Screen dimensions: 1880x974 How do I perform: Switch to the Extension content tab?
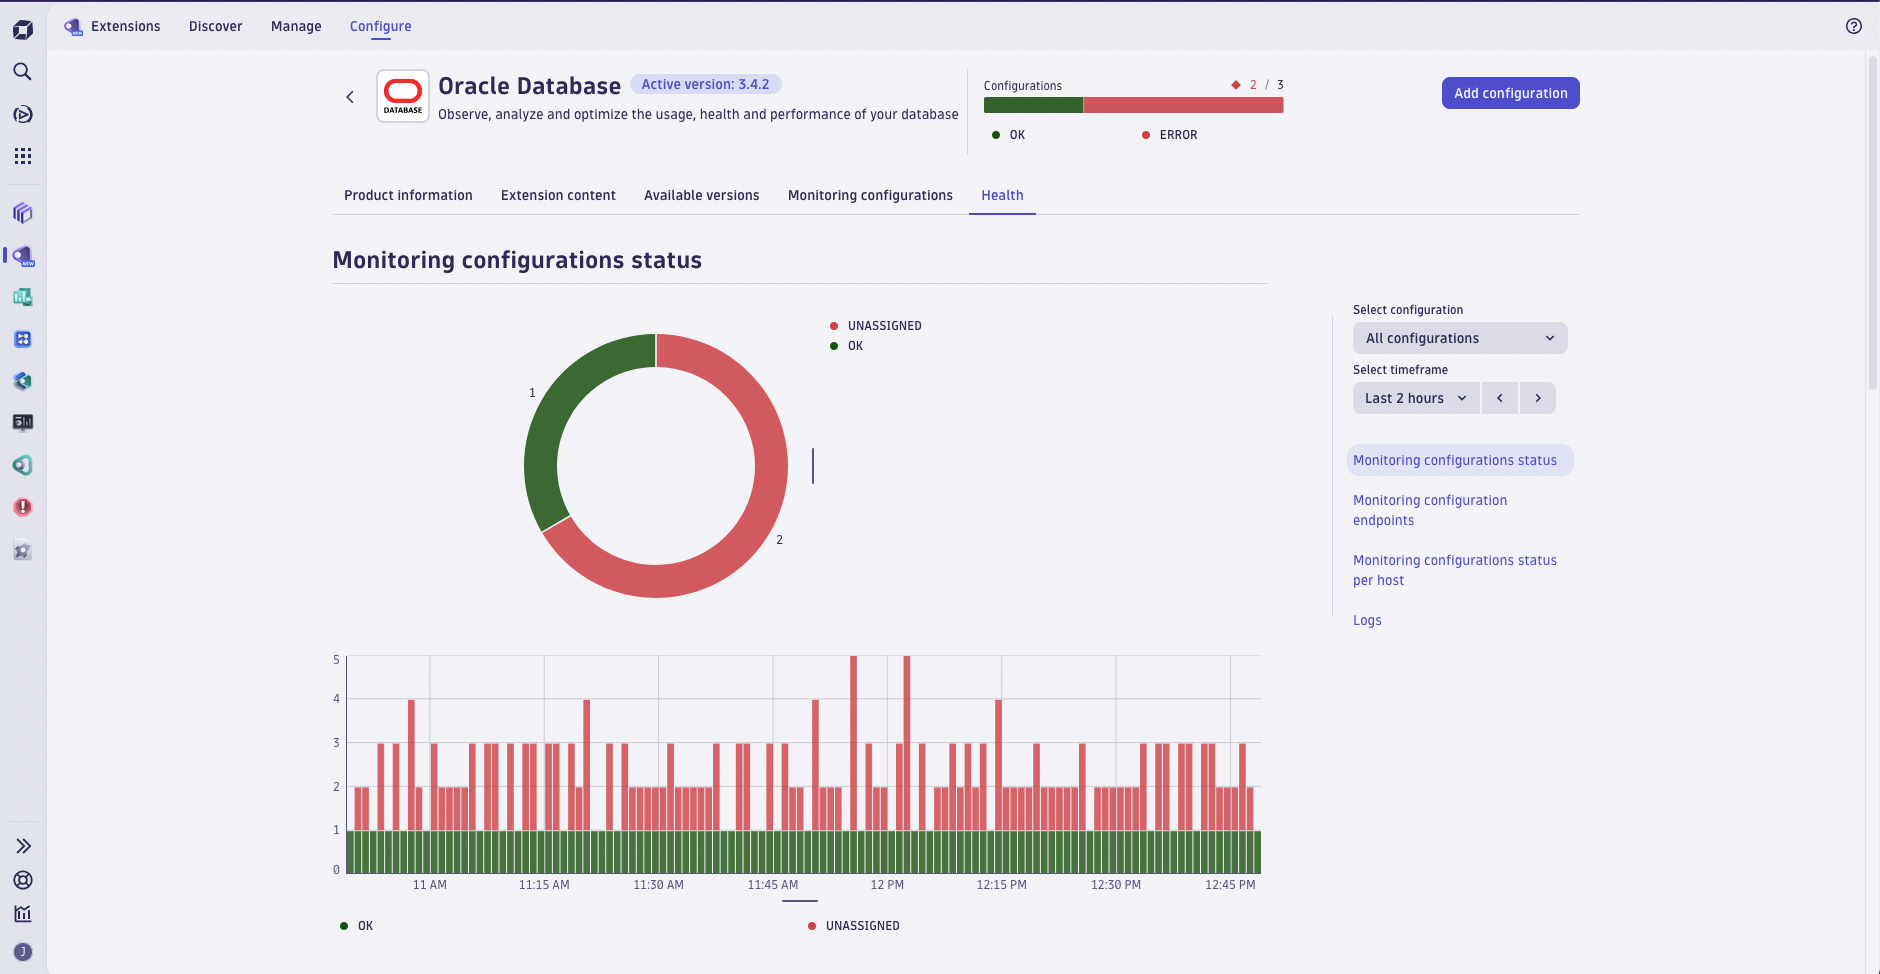coord(558,195)
